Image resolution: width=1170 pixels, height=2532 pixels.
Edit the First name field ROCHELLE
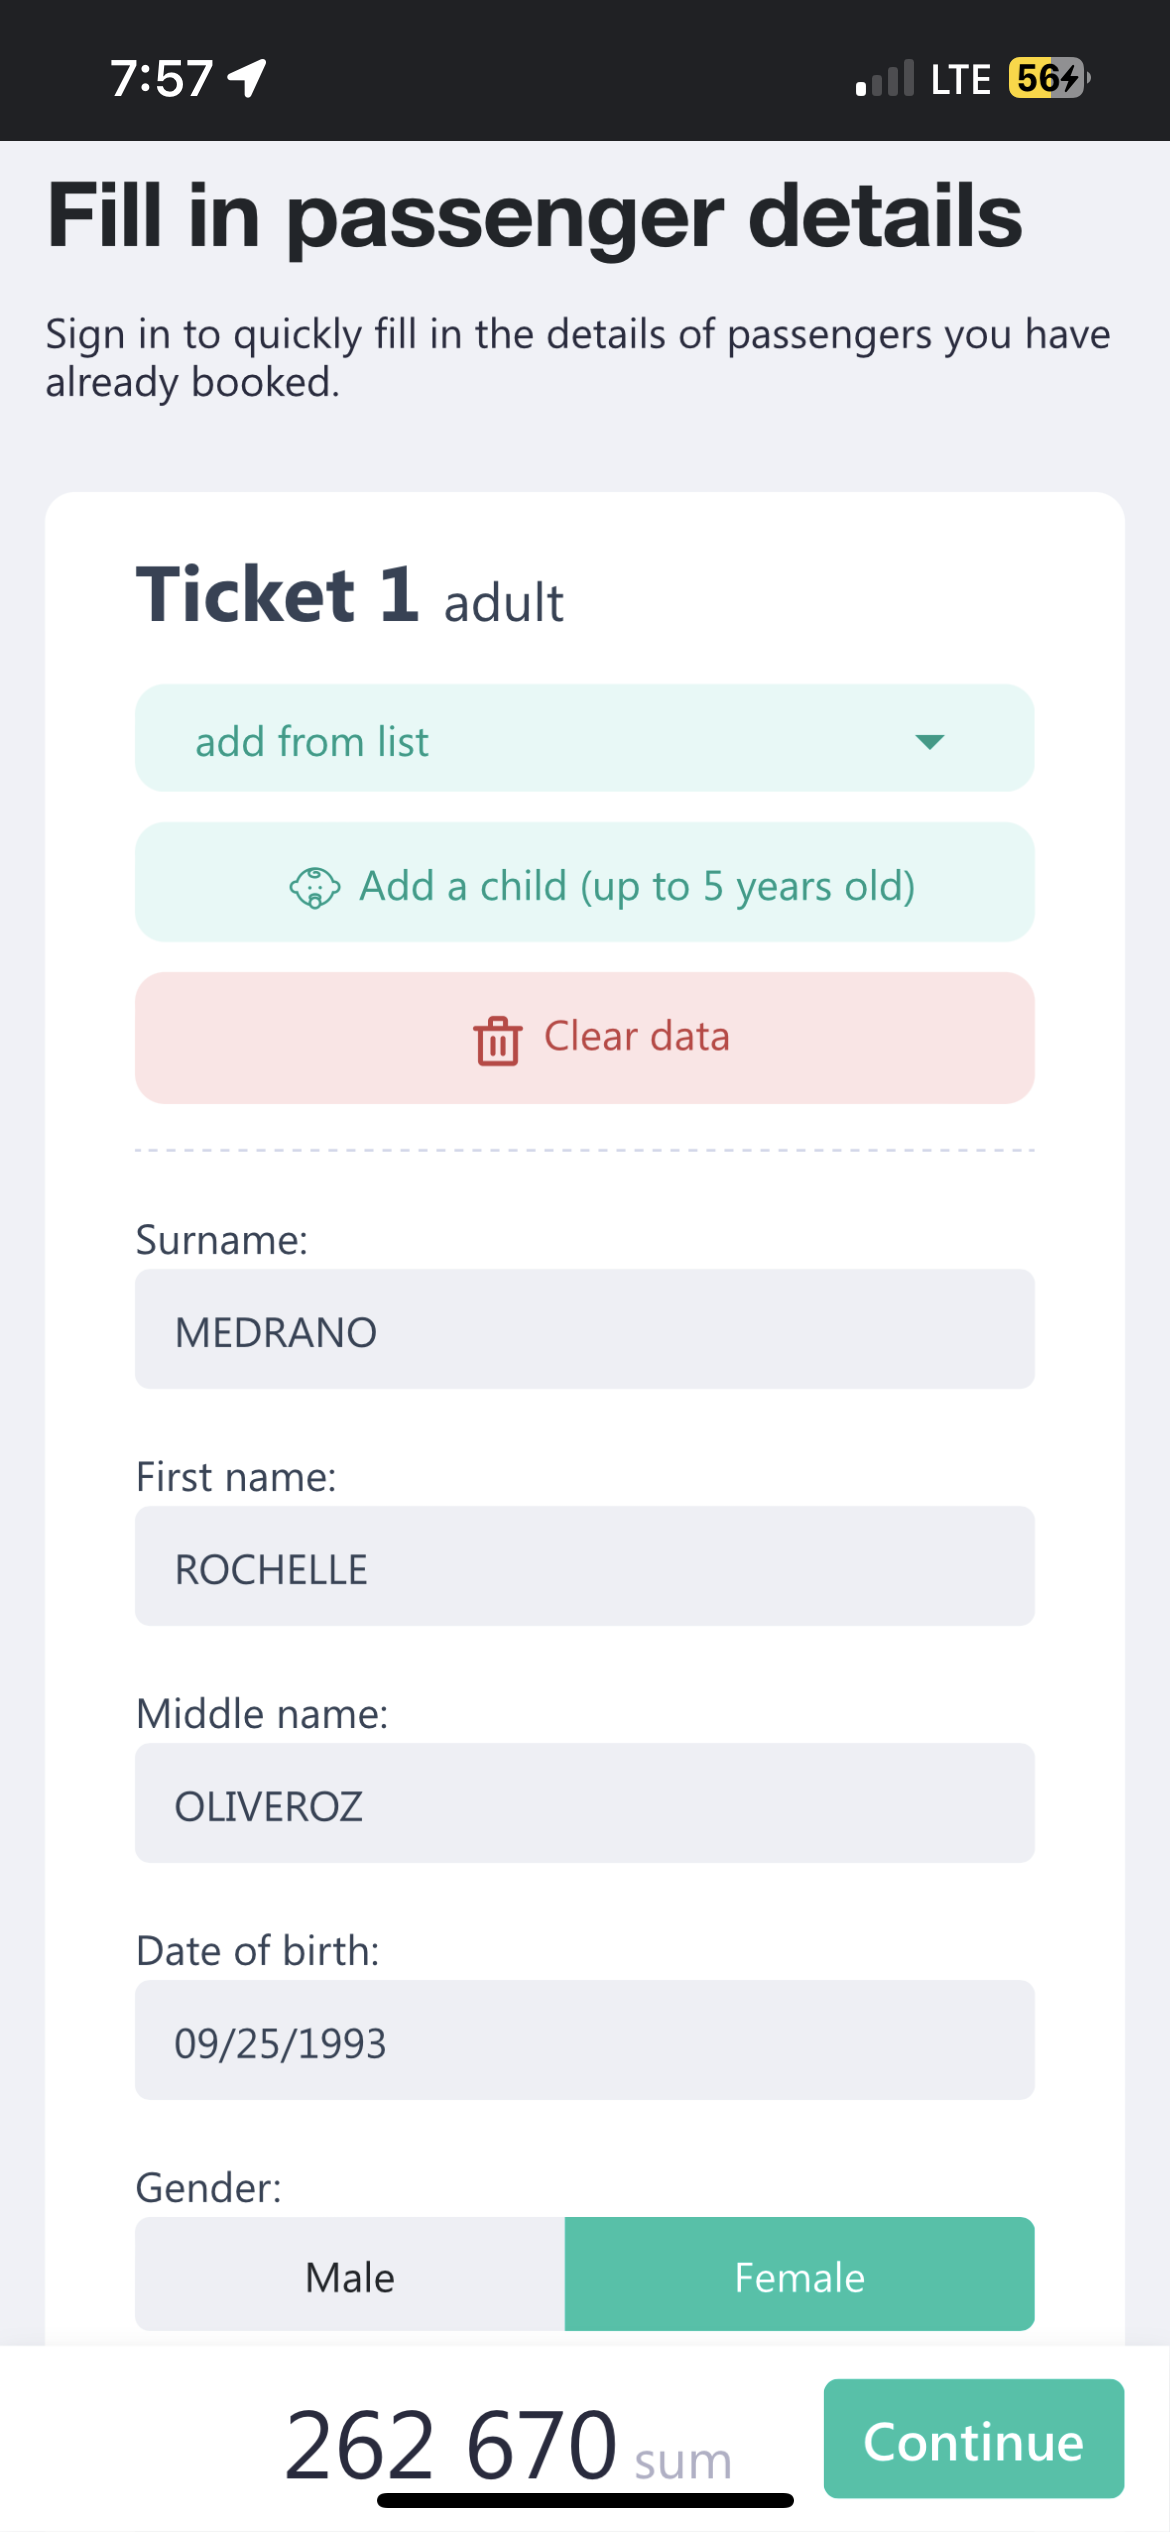pyautogui.click(x=584, y=1567)
